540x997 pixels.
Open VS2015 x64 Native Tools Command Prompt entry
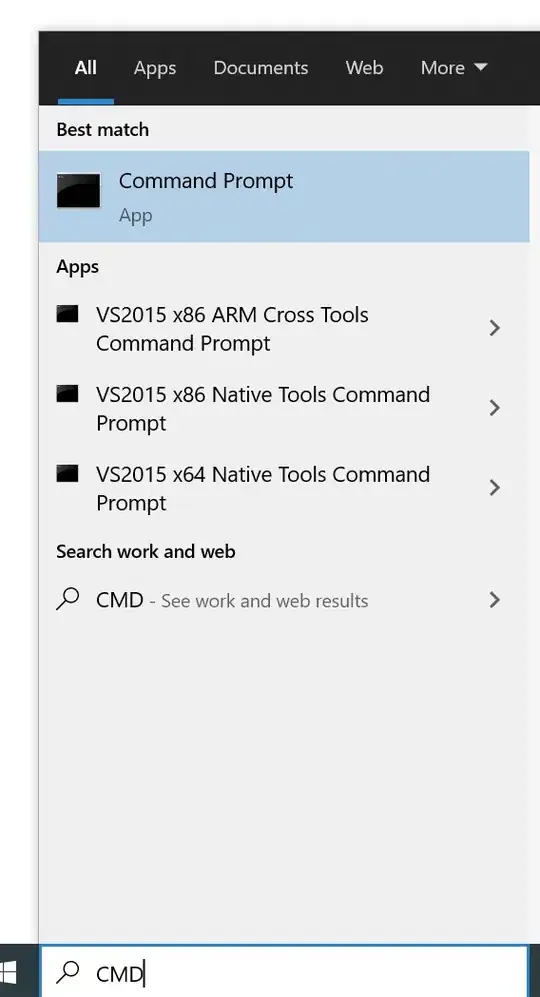(284, 488)
